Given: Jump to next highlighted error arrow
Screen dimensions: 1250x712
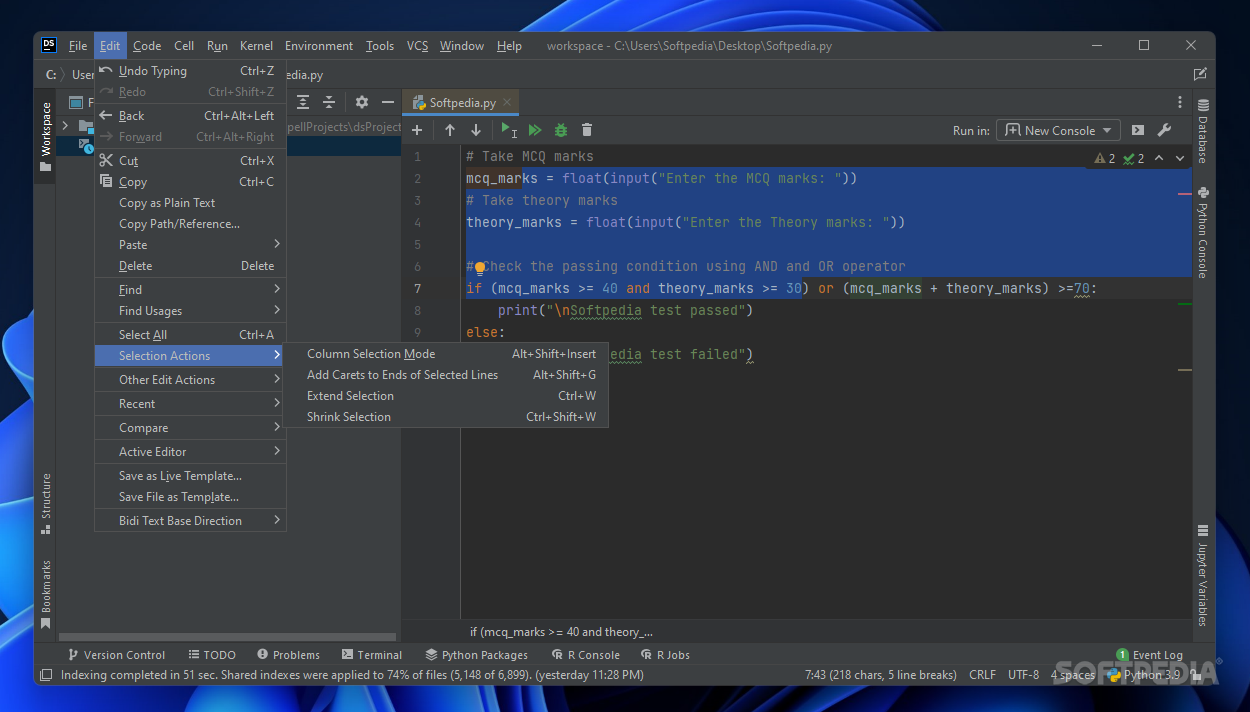Looking at the screenshot, I should coord(1180,158).
